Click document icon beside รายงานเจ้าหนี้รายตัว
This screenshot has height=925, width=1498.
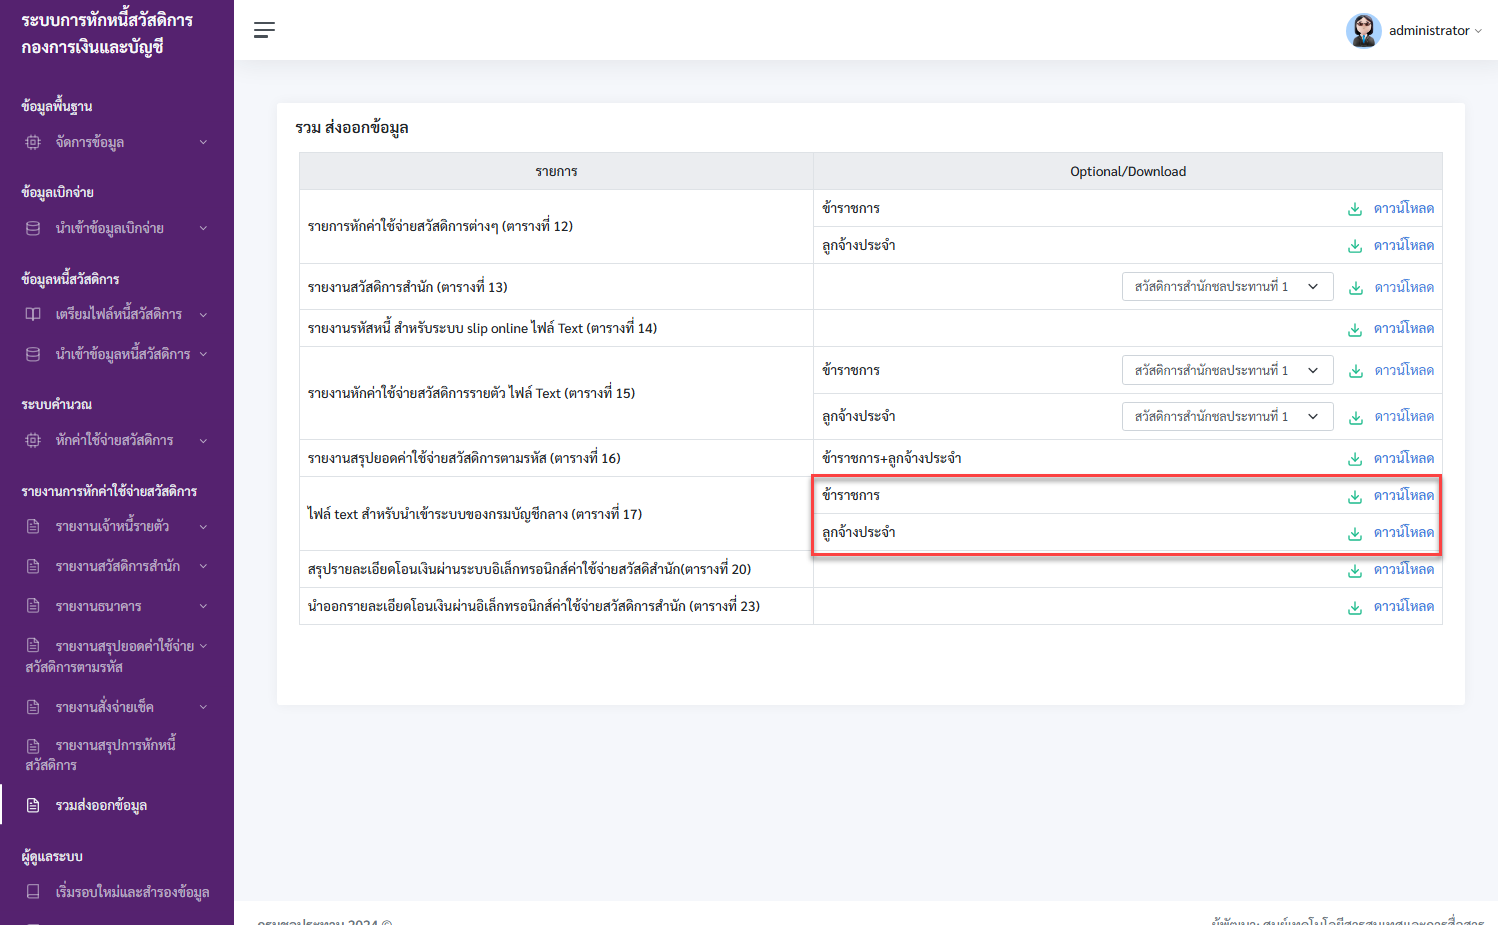(33, 526)
